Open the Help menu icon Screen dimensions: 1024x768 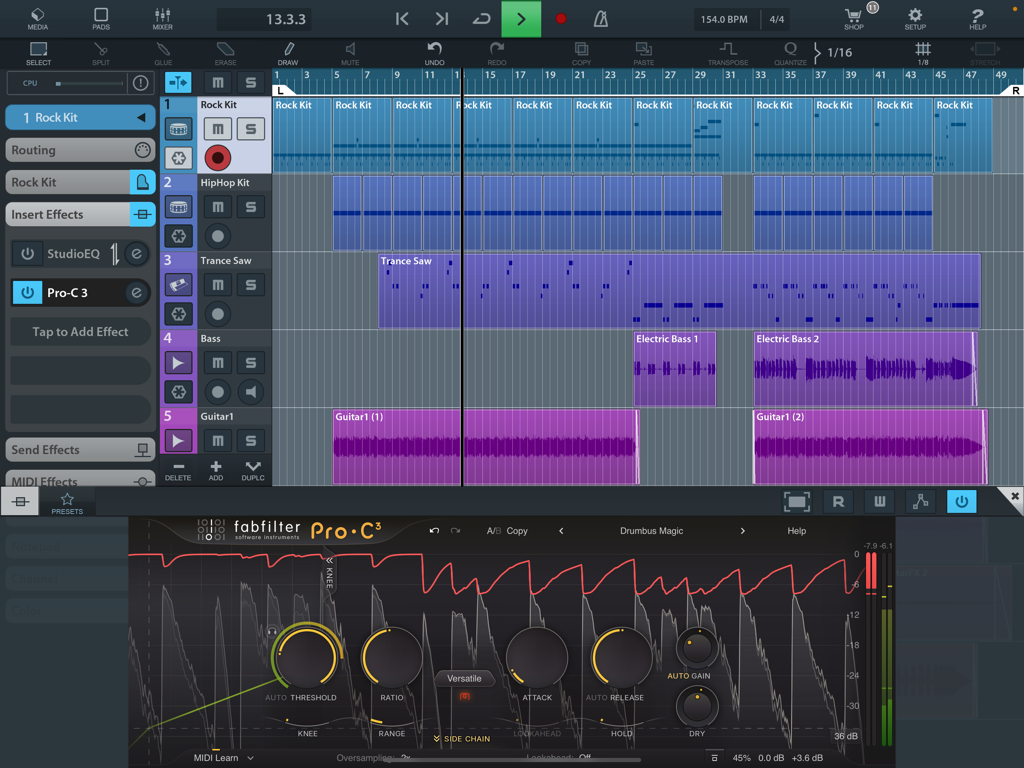977,18
